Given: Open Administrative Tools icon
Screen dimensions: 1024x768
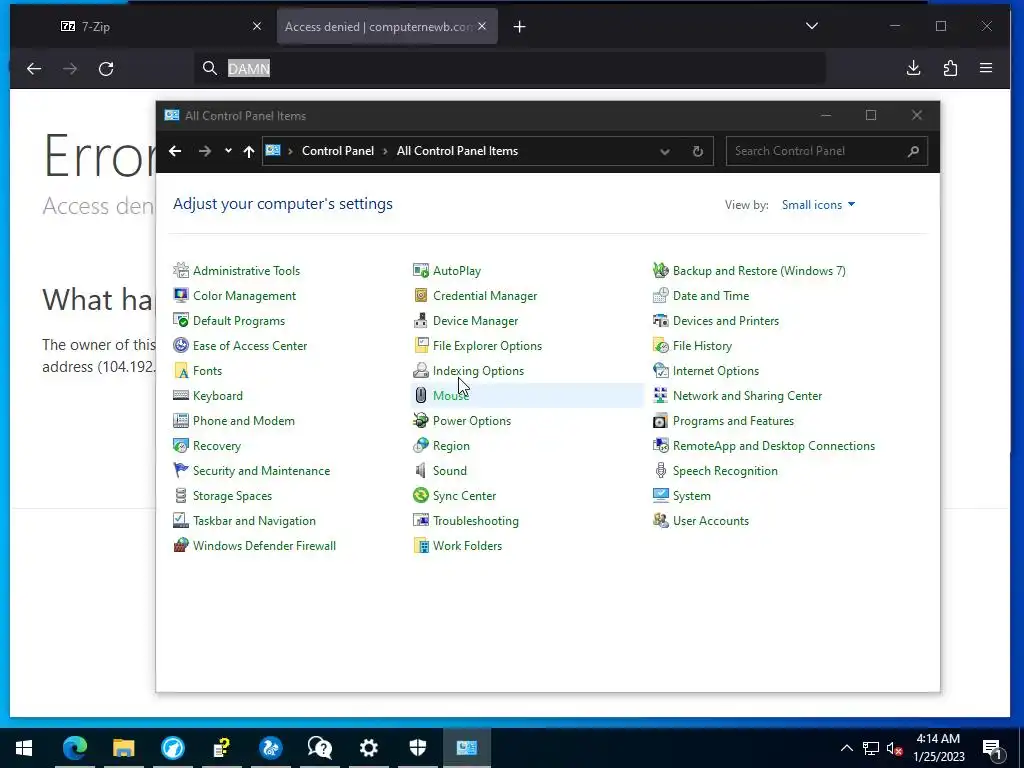Looking at the screenshot, I should click(x=181, y=270).
